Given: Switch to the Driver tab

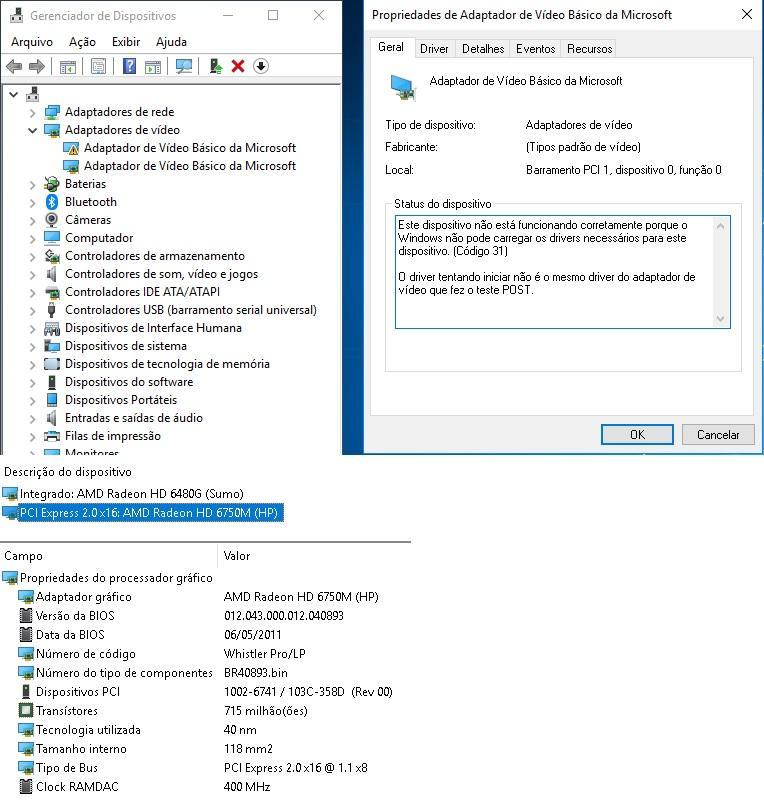Looking at the screenshot, I should pos(434,49).
